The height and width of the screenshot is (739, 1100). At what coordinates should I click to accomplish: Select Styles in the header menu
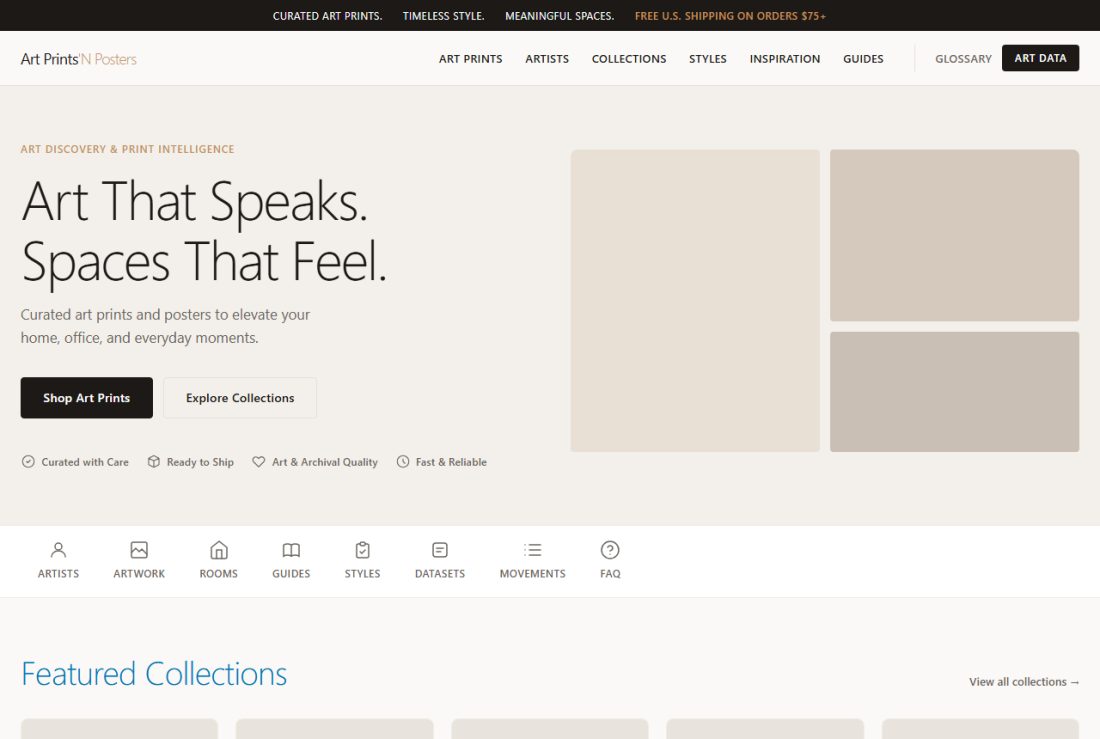708,59
